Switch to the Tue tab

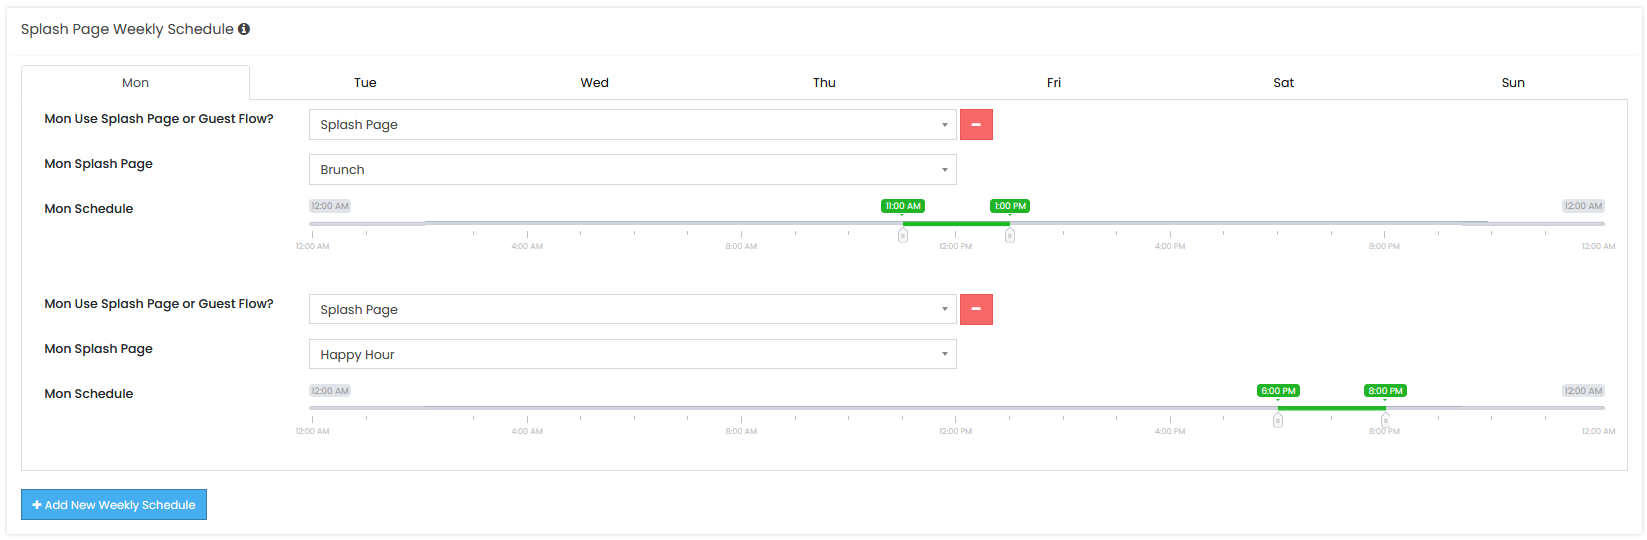click(x=365, y=83)
